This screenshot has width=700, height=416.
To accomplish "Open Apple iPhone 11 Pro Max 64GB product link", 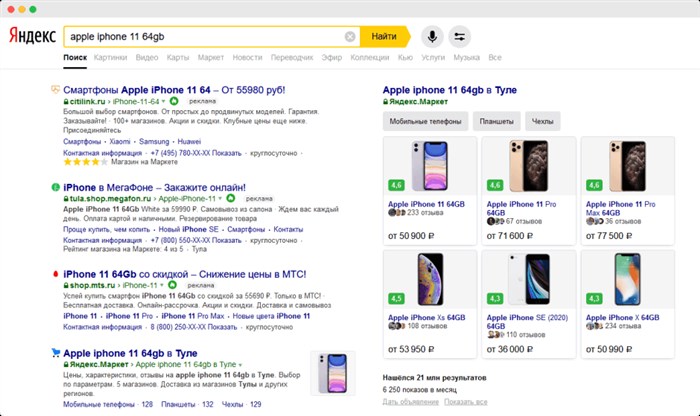I will 621,208.
